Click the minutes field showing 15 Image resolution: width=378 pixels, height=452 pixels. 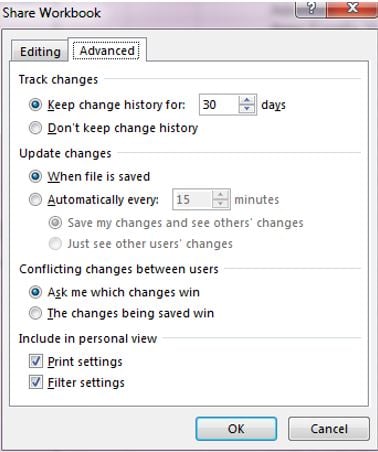193,200
